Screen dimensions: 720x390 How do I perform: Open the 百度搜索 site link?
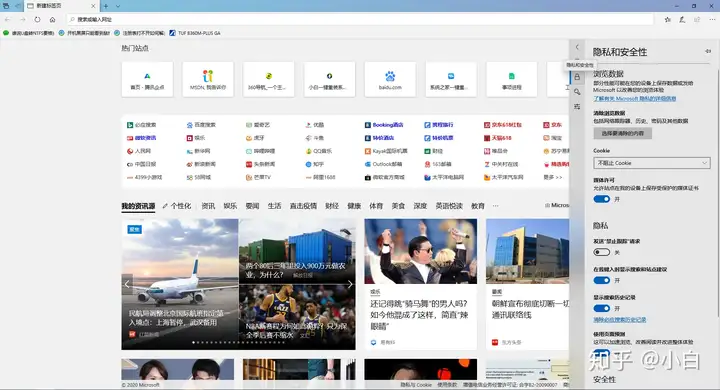[x=201, y=124]
